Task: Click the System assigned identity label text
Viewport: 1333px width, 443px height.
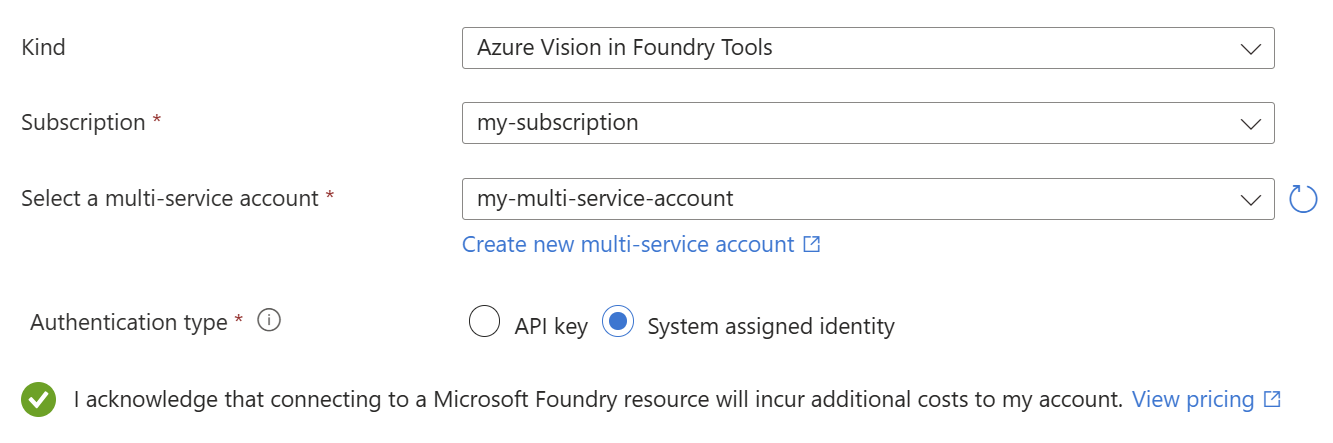Action: click(x=771, y=326)
